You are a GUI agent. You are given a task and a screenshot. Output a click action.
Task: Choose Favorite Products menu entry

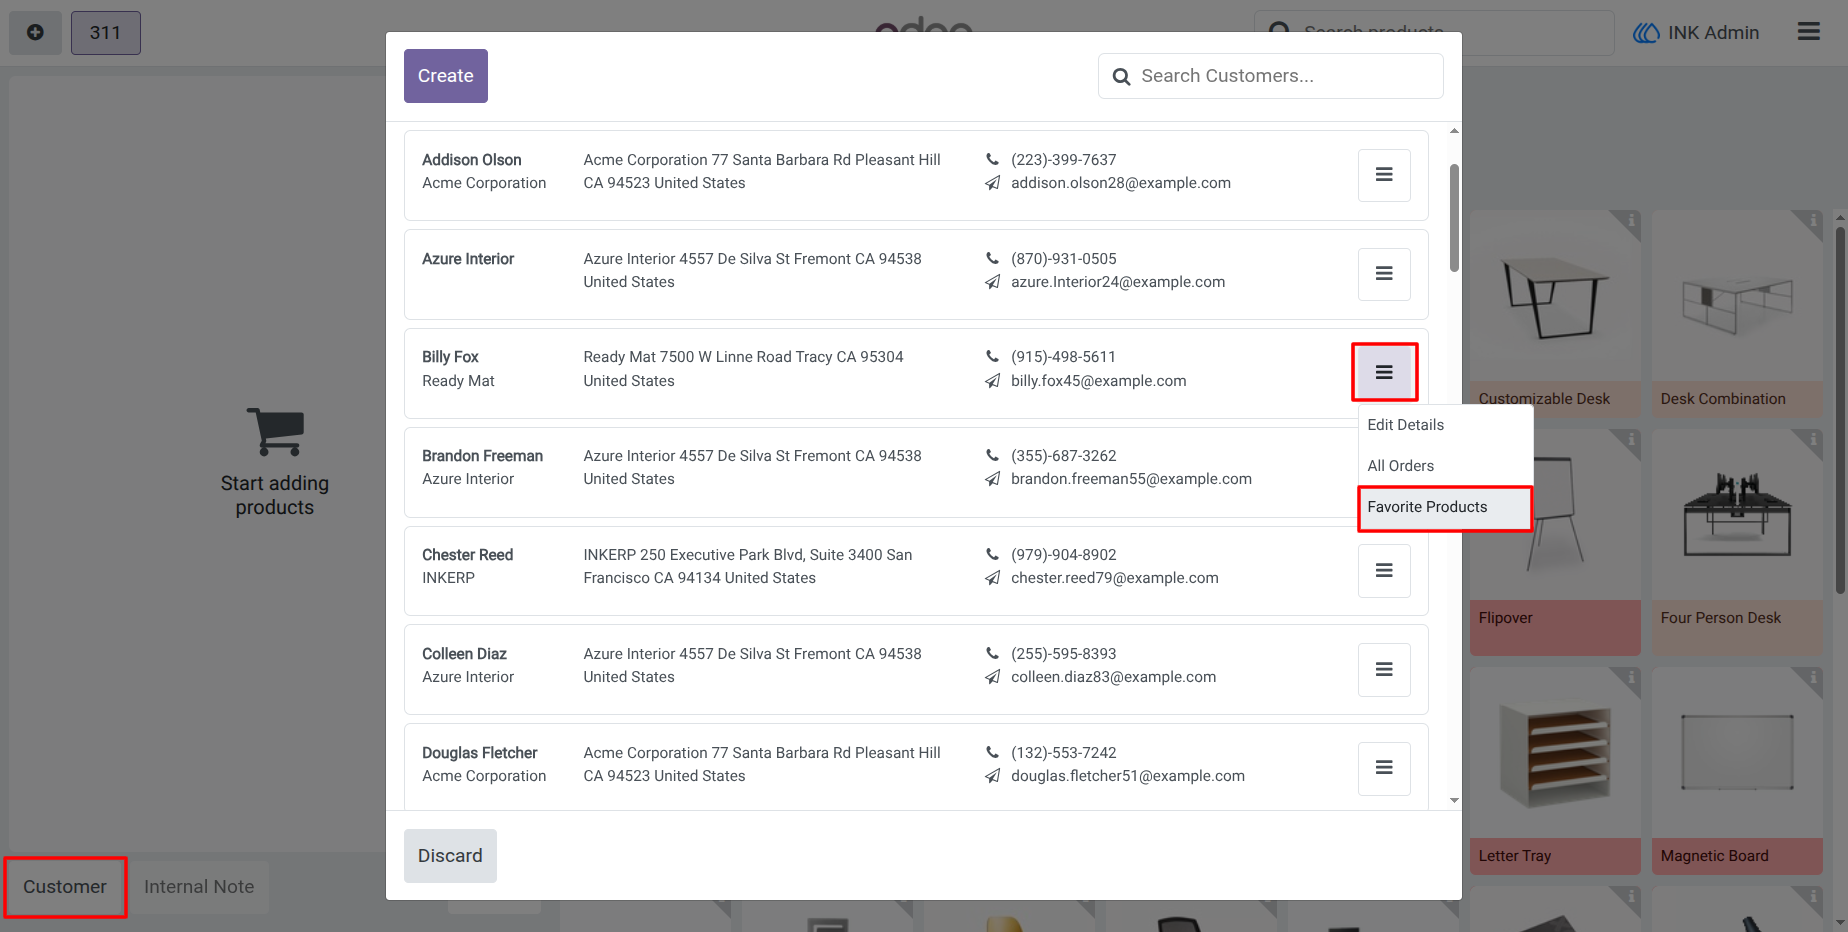pyautogui.click(x=1444, y=508)
